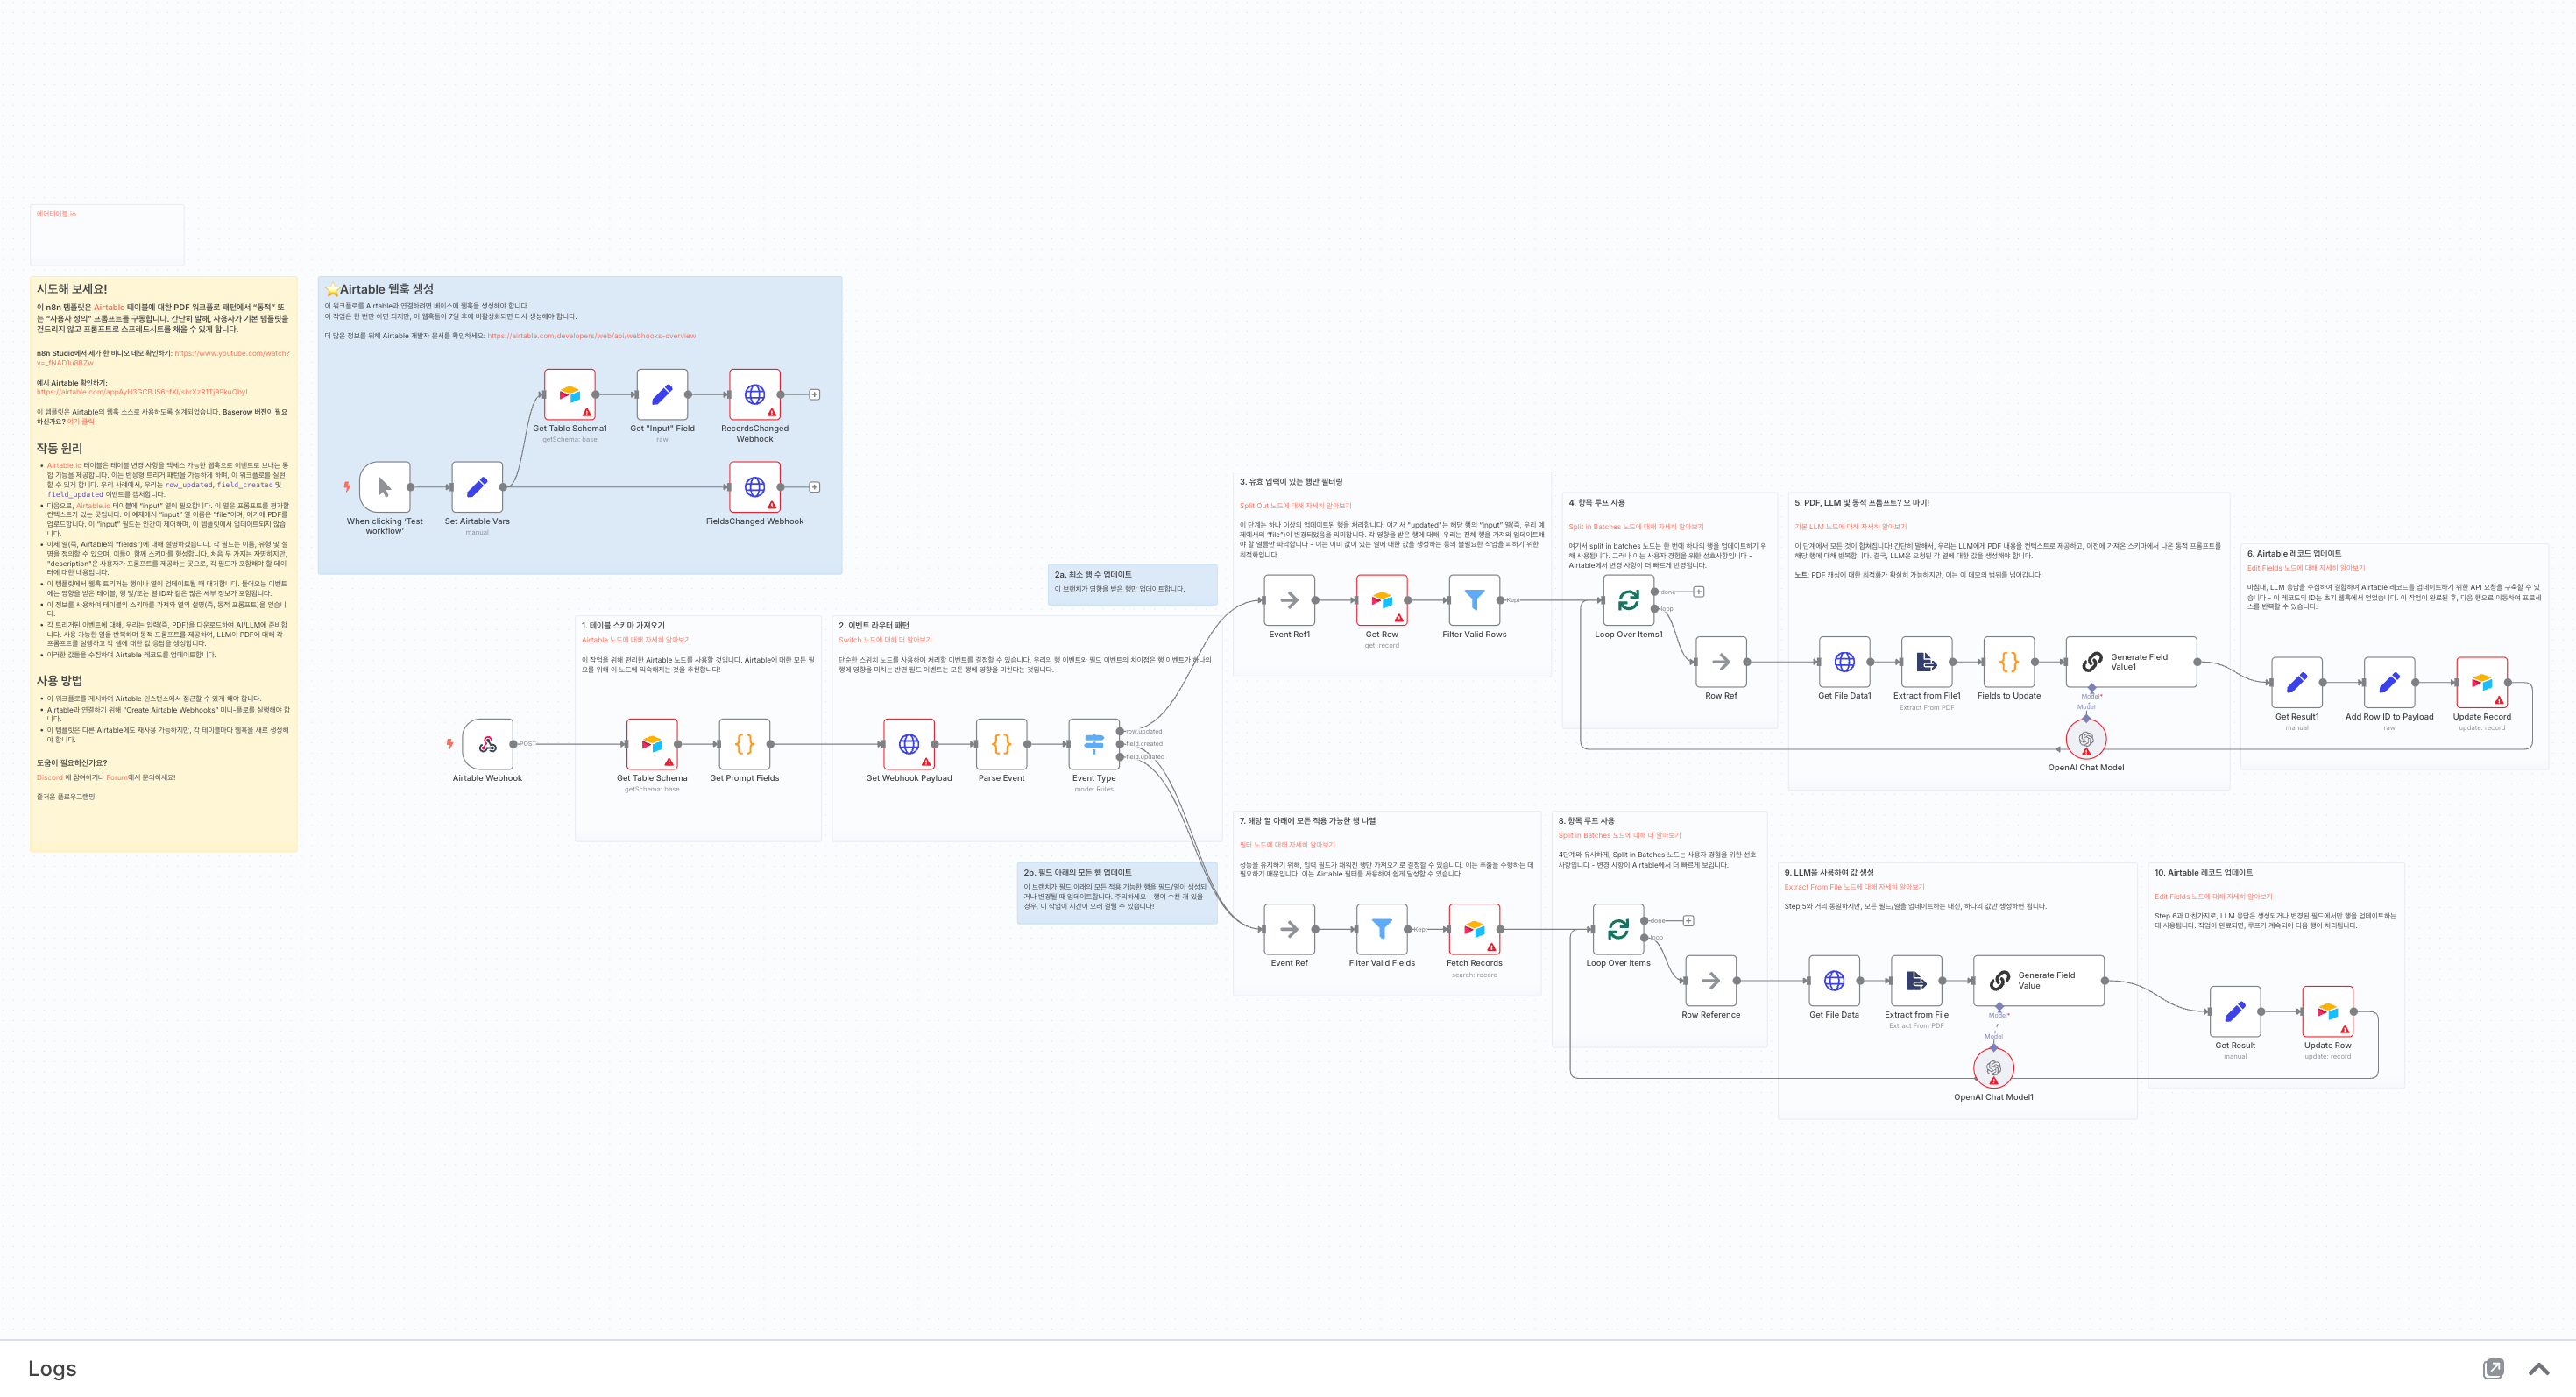
Task: Select the Get Table Schema1 node
Action: click(x=570, y=394)
